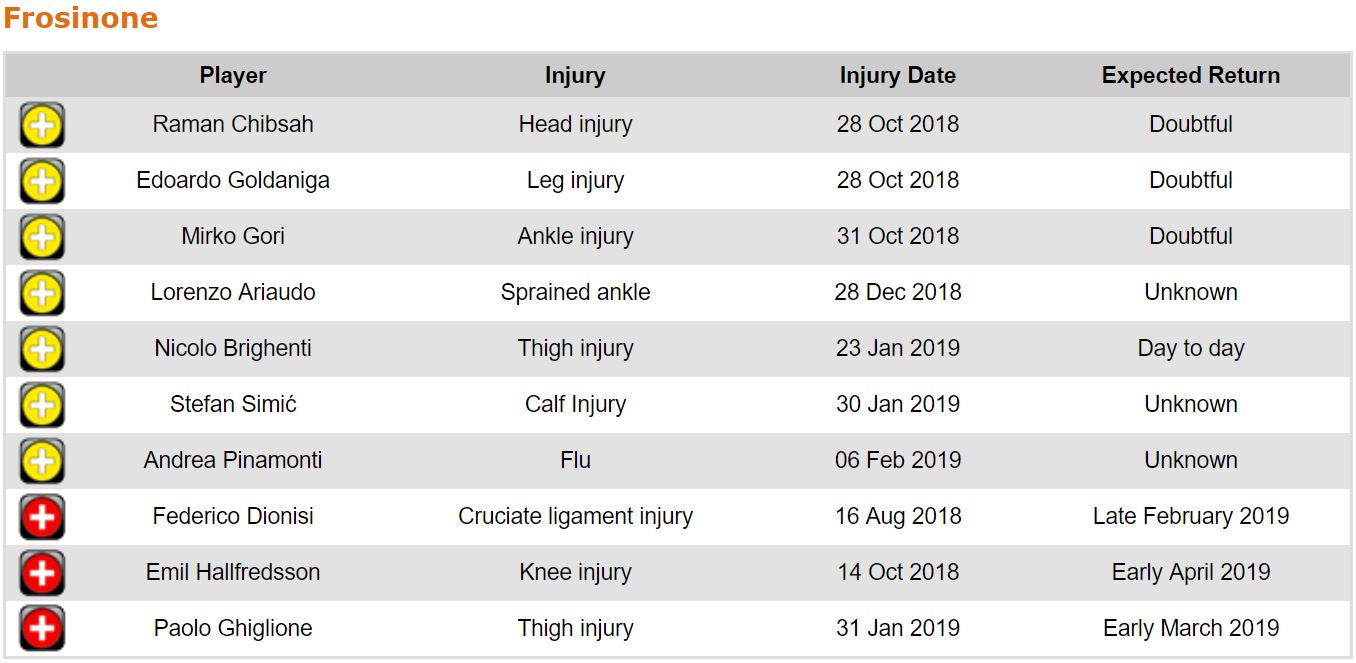Click yellow cross icon beside Mirko Gori
This screenshot has height=663, width=1356.
click(x=42, y=237)
